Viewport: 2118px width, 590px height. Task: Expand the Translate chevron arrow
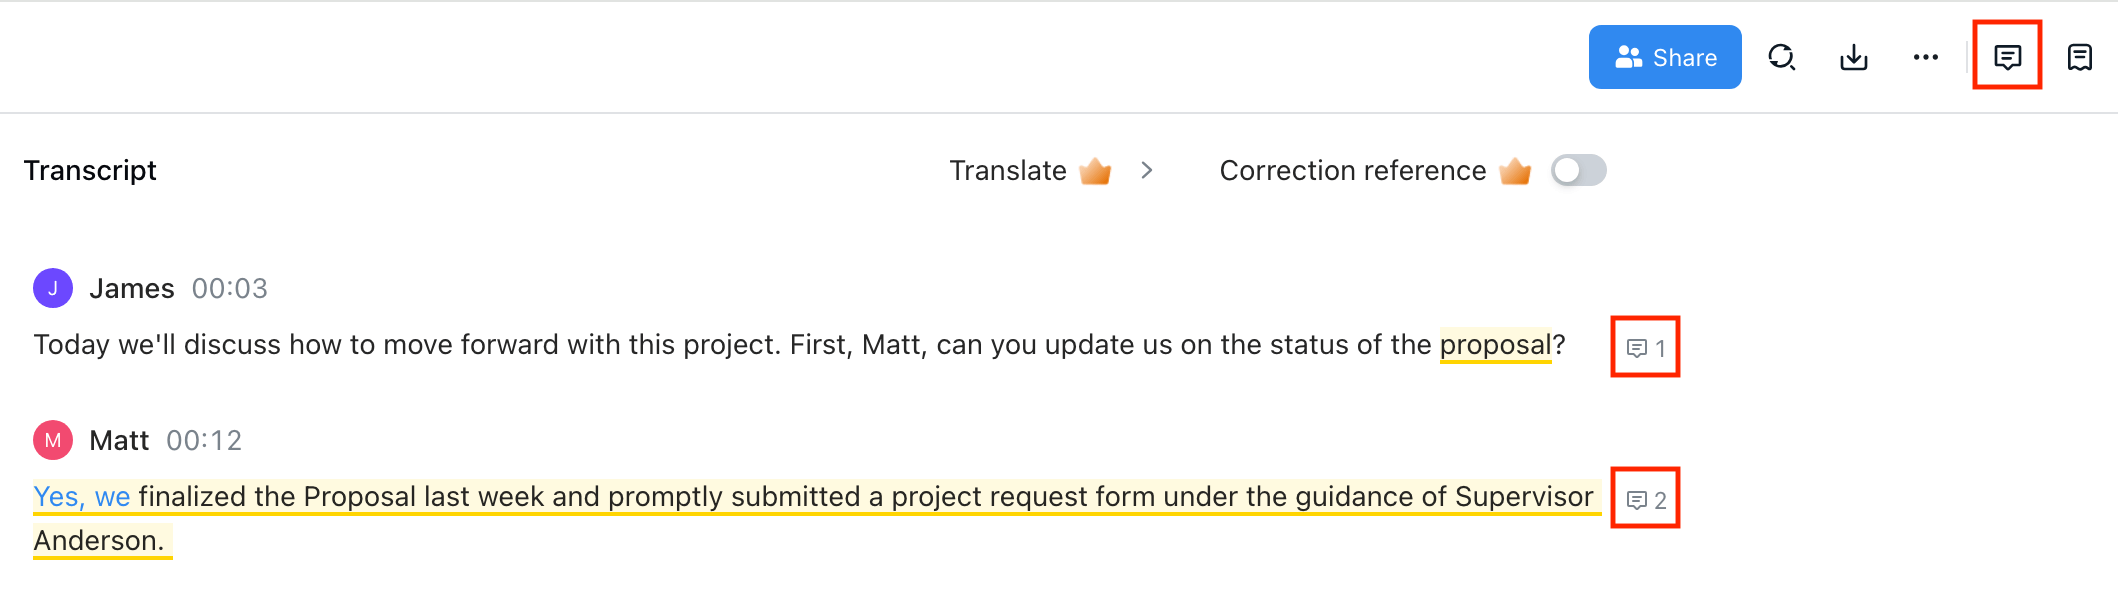pos(1147,170)
